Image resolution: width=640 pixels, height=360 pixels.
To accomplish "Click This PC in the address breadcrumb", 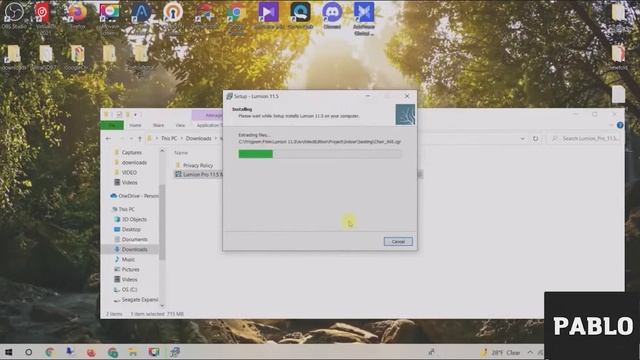I will click(x=169, y=139).
